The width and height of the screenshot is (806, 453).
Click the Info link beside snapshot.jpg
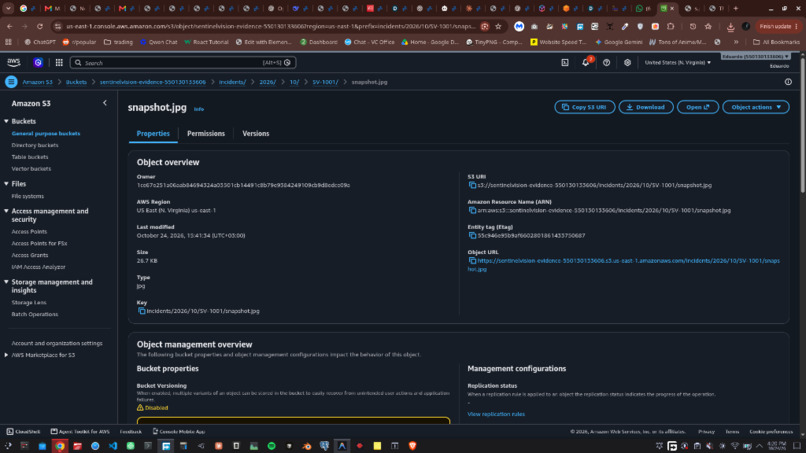pyautogui.click(x=198, y=109)
